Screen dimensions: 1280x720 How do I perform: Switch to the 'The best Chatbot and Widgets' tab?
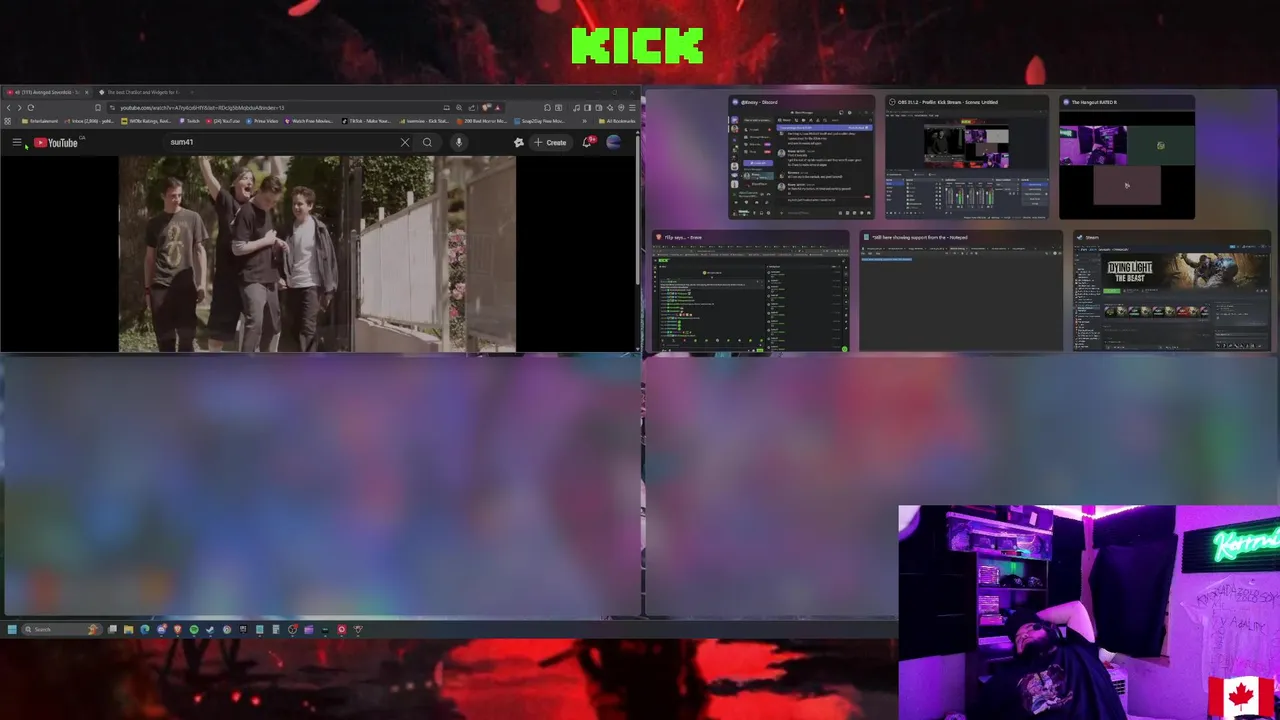coord(140,92)
